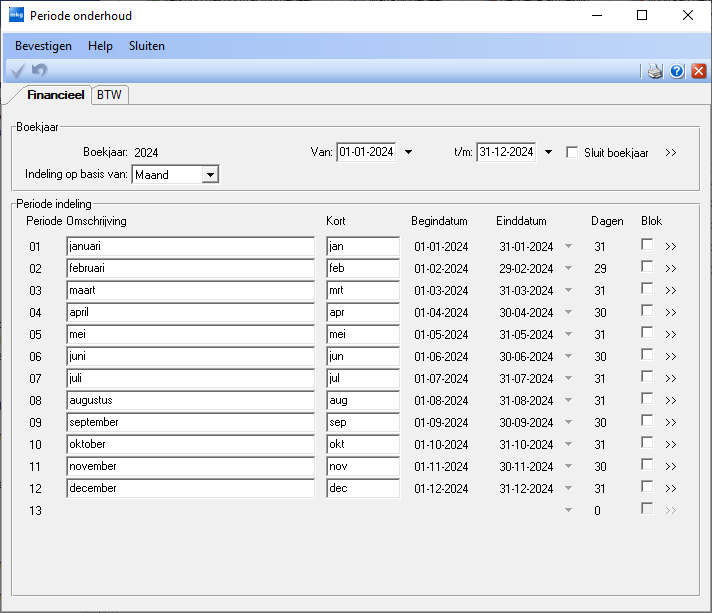Tick the Blok checkbox for december
Viewport: 712px width, 613px height.
[647, 486]
